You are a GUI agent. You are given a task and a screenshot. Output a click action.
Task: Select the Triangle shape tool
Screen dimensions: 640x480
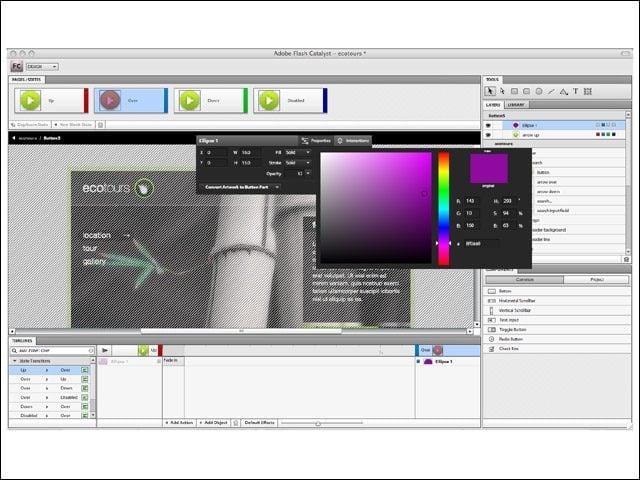563,91
